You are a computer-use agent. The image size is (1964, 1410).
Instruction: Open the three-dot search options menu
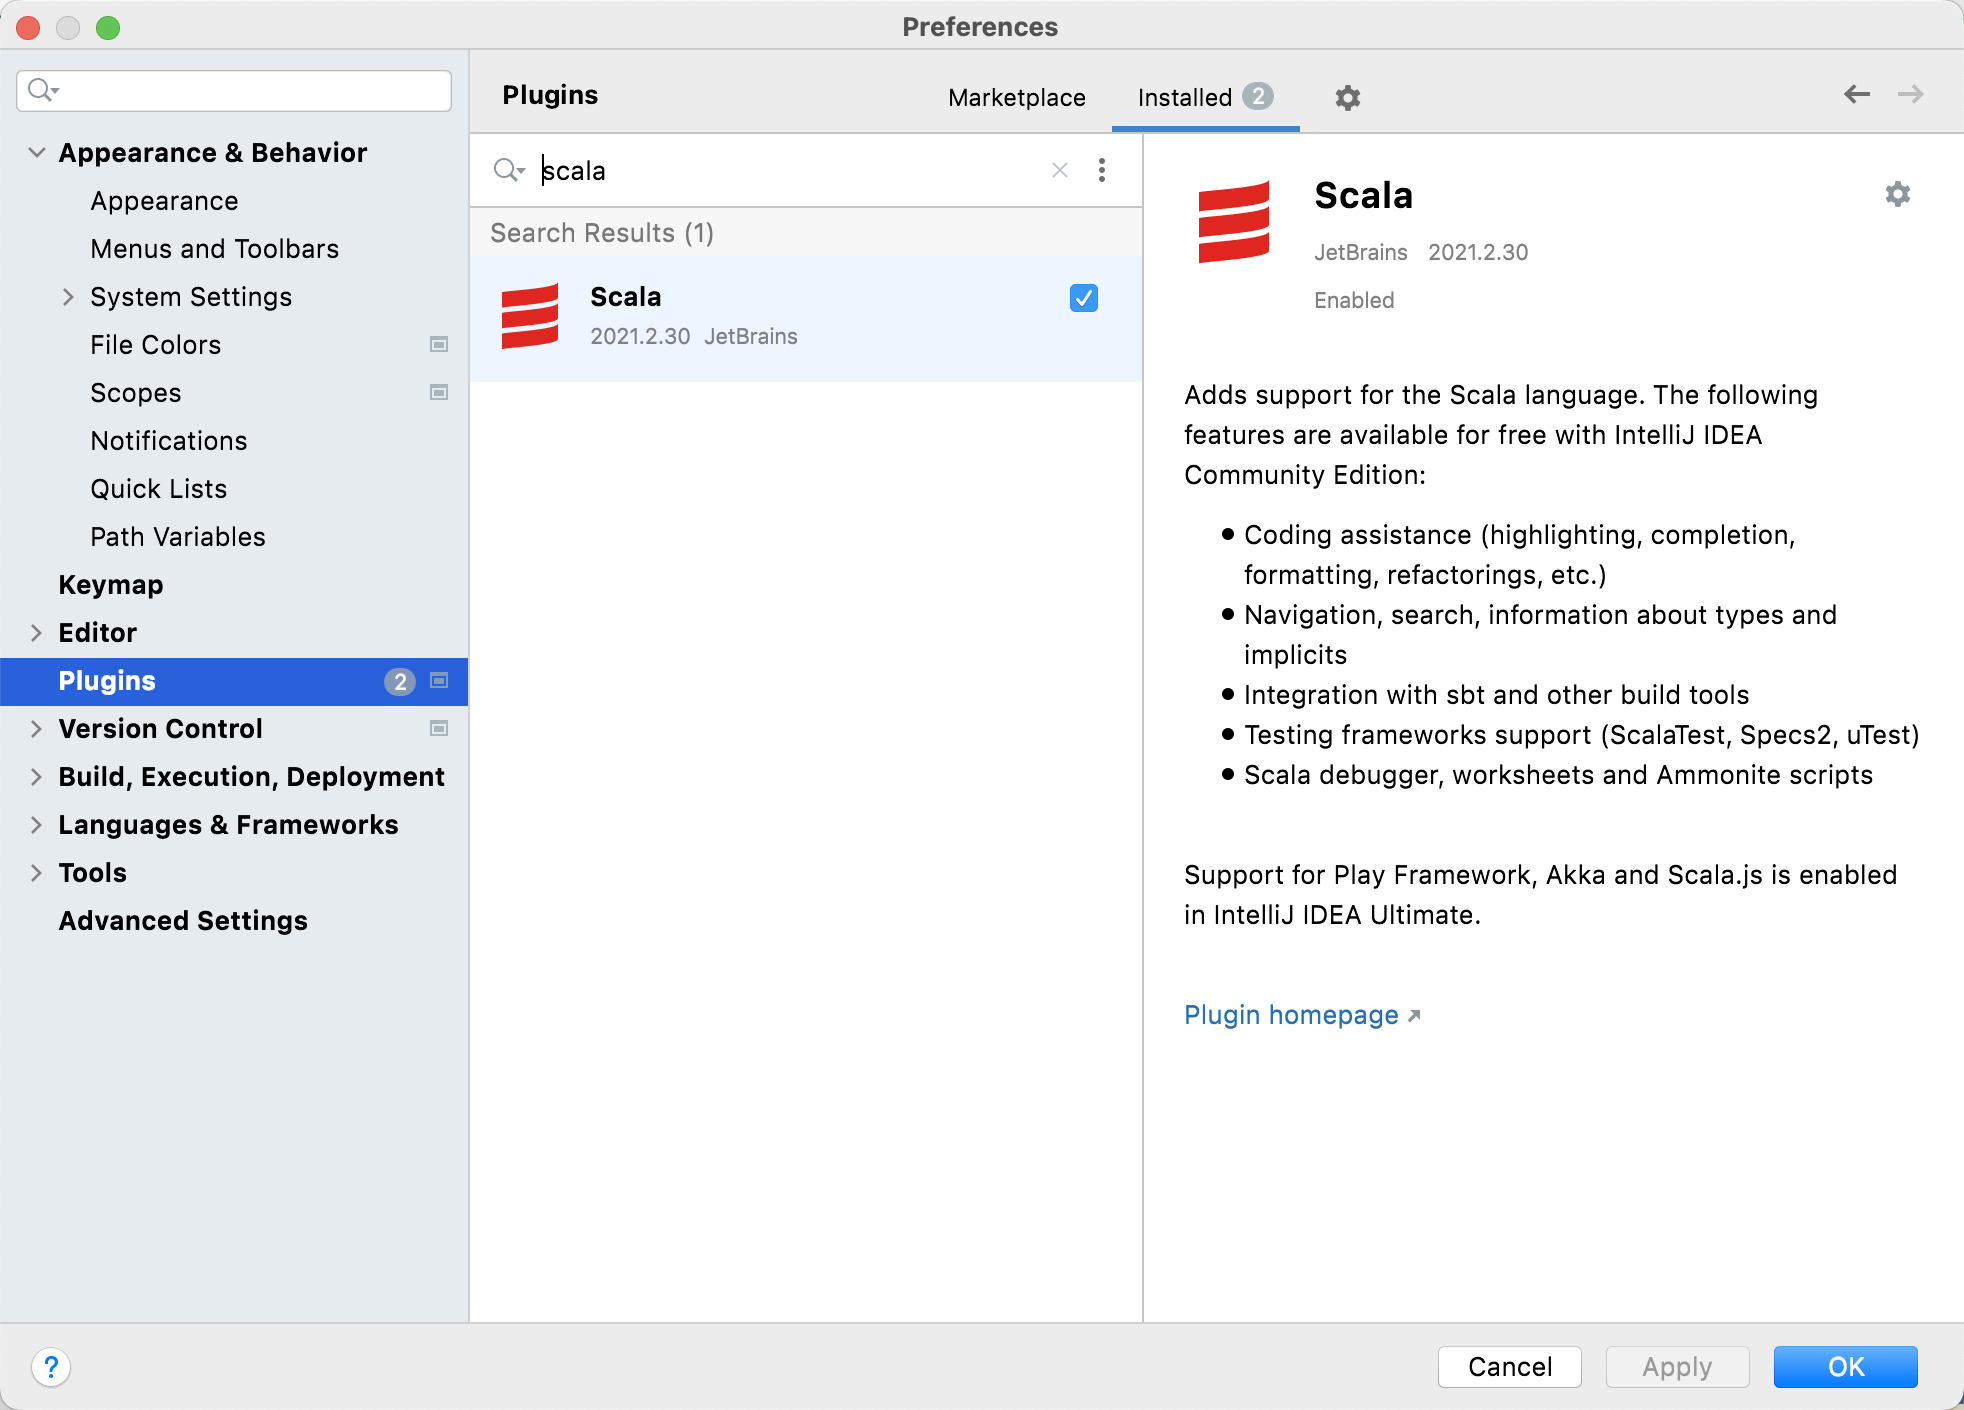[1102, 170]
